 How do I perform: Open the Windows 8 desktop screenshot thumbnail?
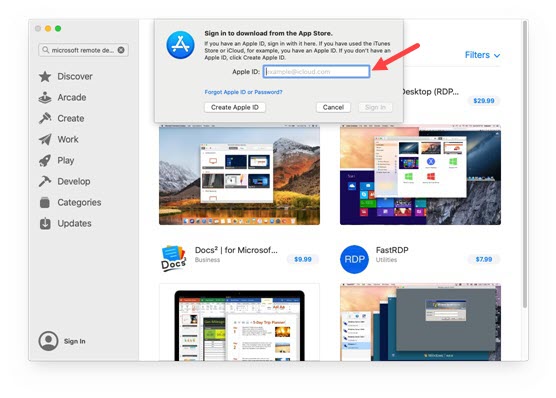420,175
